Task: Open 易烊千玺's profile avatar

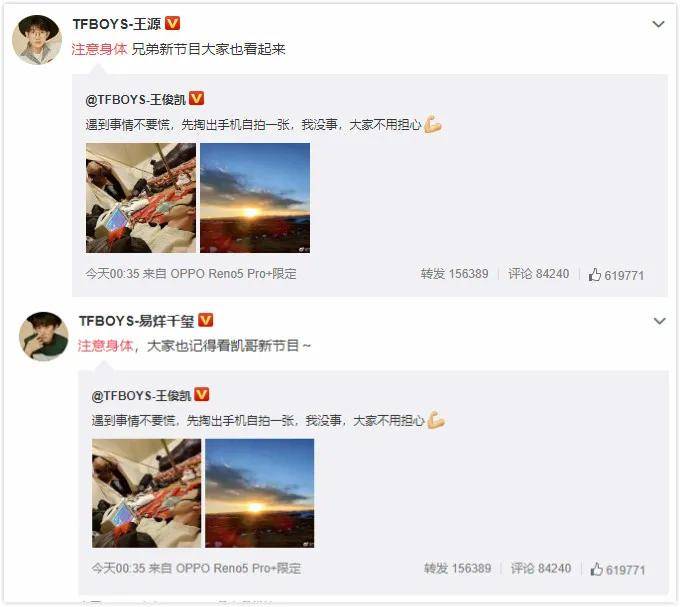Action: click(43, 336)
